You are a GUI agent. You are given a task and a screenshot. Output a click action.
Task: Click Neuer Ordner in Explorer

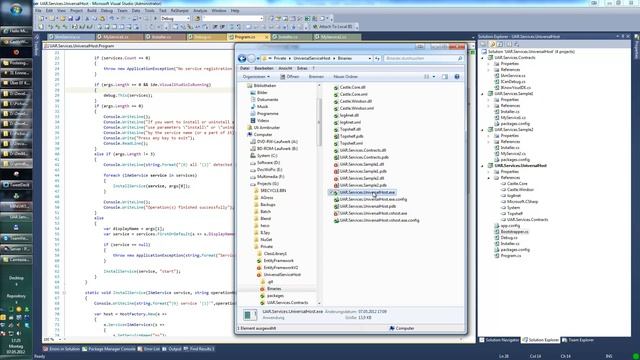point(345,77)
